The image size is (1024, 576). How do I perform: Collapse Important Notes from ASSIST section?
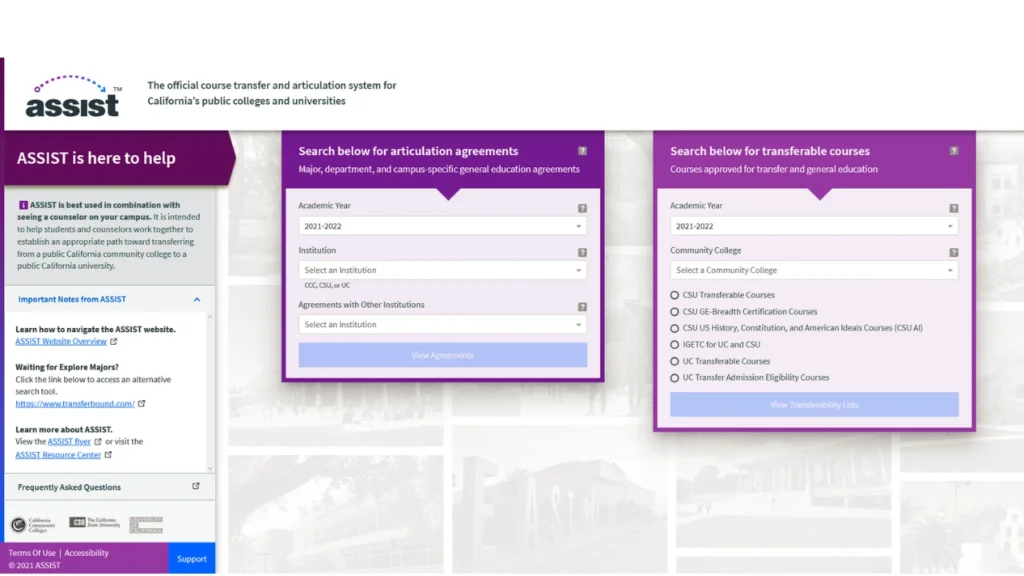click(196, 299)
